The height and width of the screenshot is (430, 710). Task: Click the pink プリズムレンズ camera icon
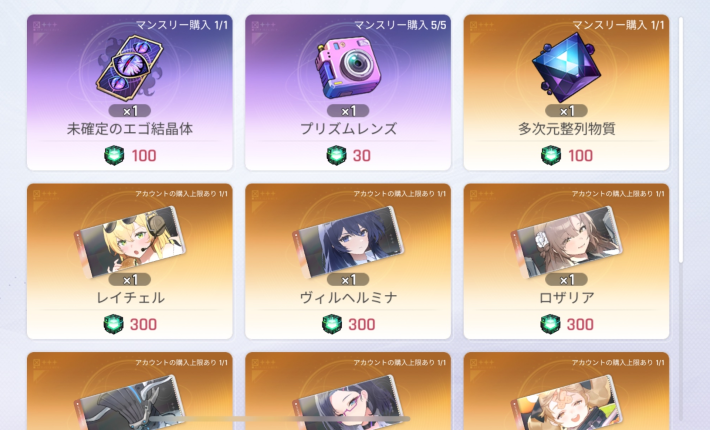pos(348,68)
